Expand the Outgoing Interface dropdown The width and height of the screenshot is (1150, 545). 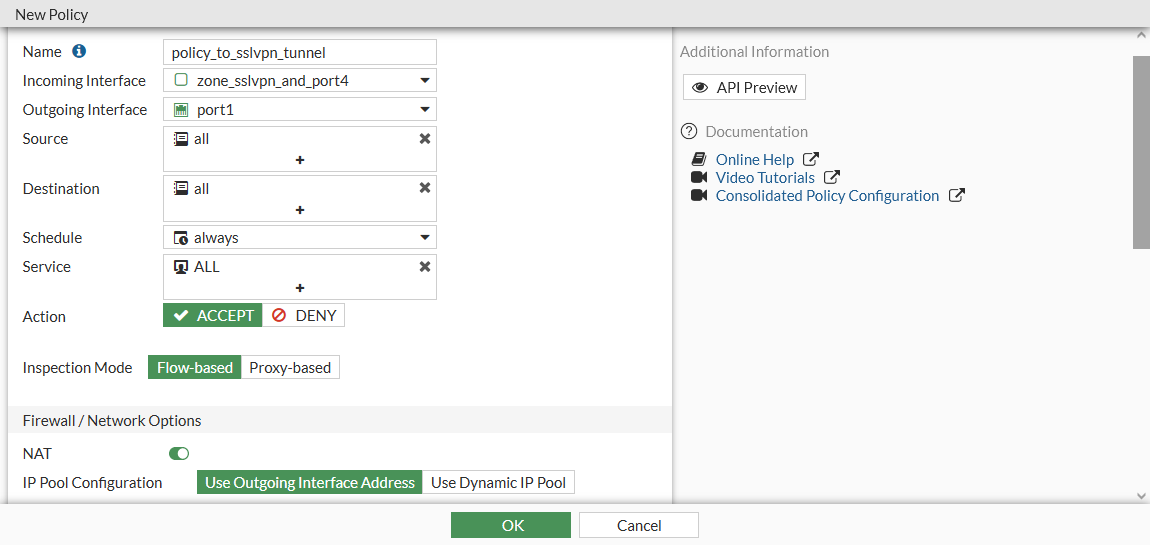tap(425, 110)
